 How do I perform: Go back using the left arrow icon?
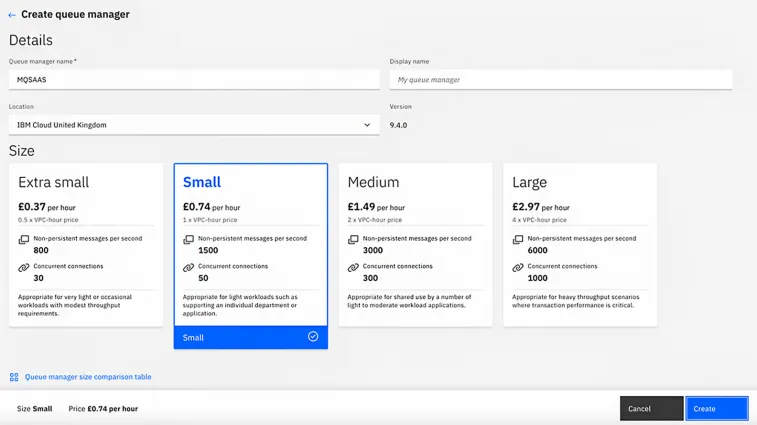pyautogui.click(x=12, y=15)
